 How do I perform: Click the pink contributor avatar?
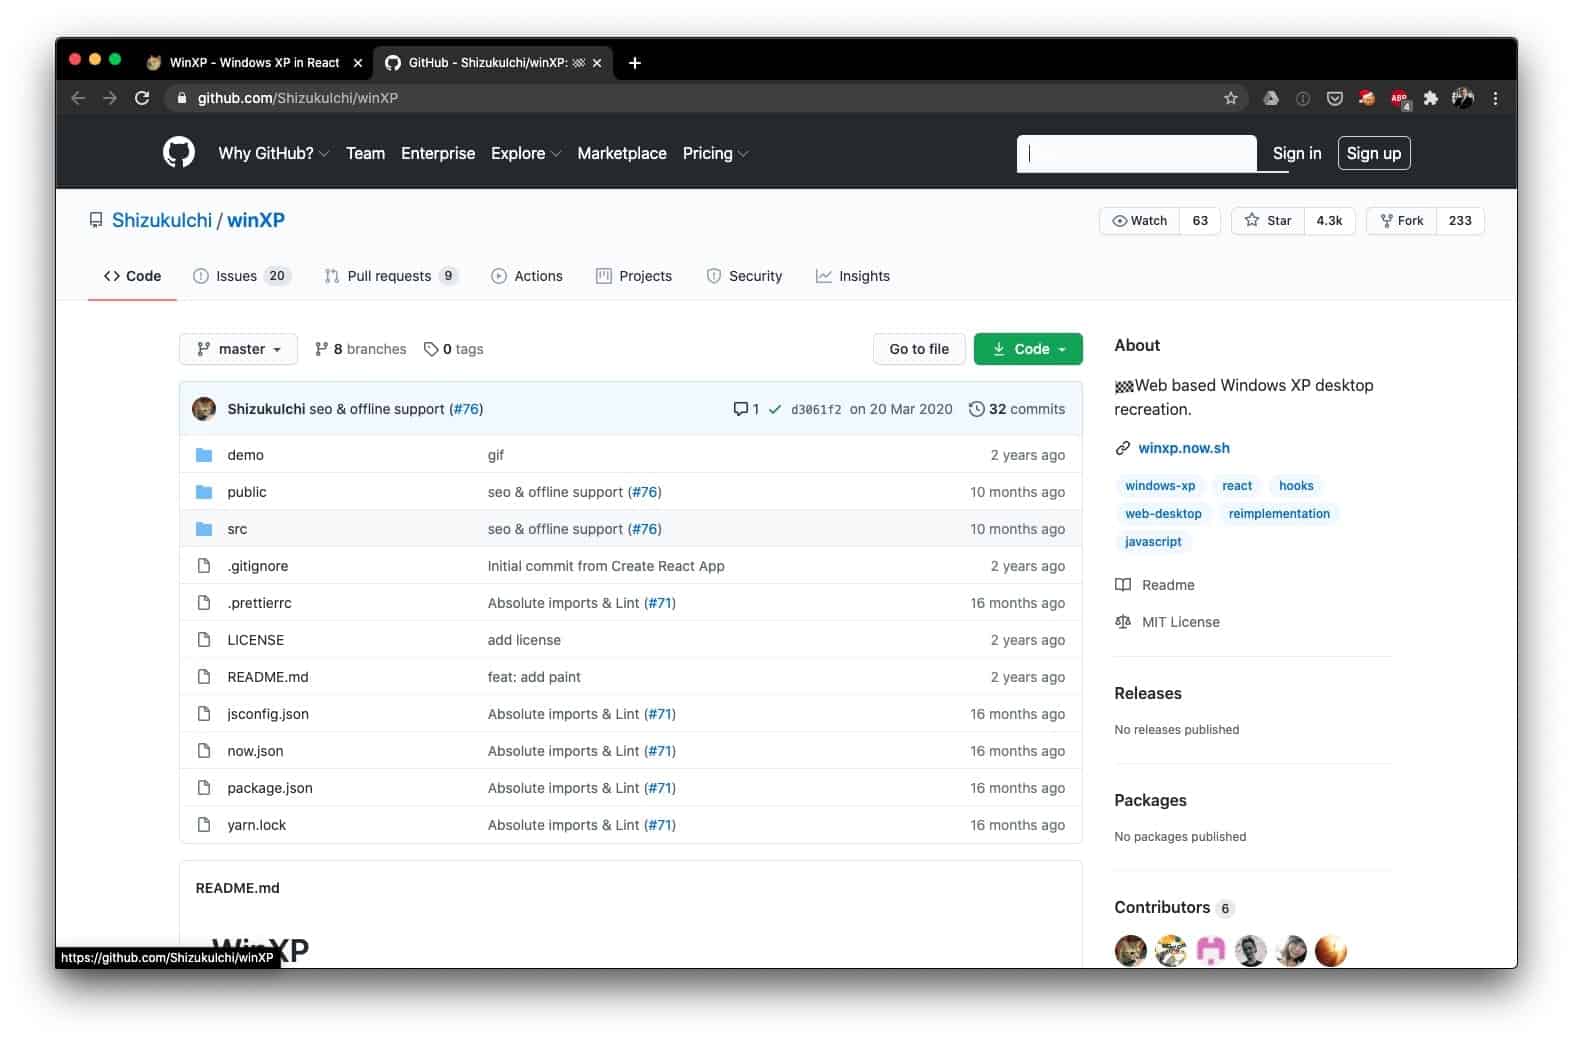(x=1211, y=950)
